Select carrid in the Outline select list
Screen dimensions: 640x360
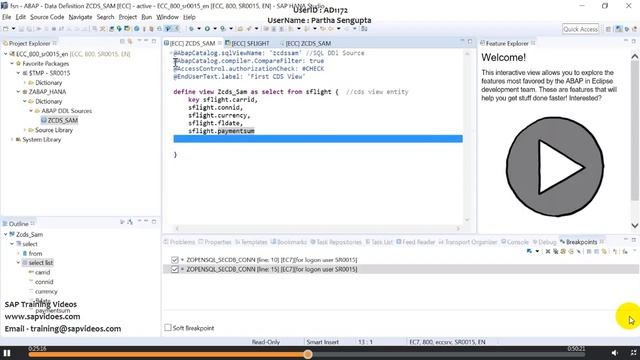click(x=42, y=272)
